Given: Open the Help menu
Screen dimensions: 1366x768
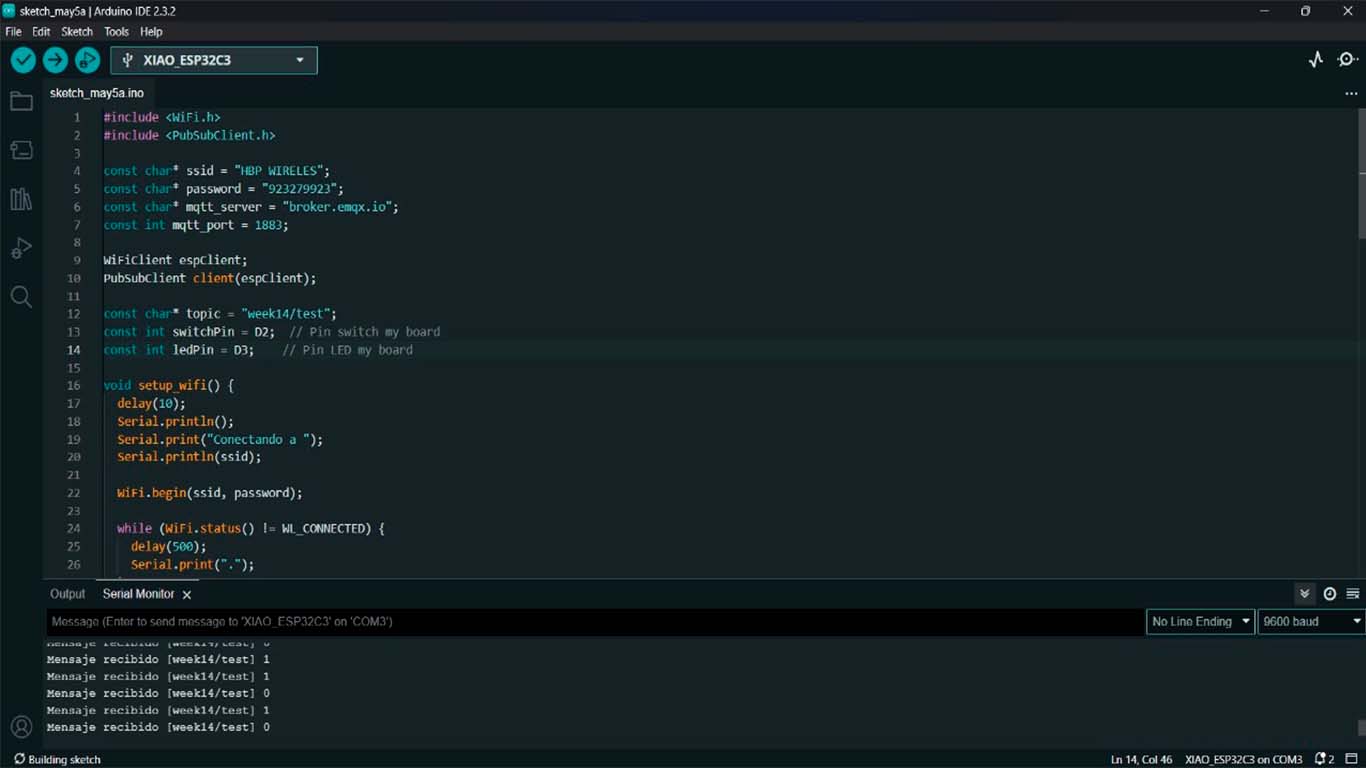Looking at the screenshot, I should pyautogui.click(x=151, y=32).
